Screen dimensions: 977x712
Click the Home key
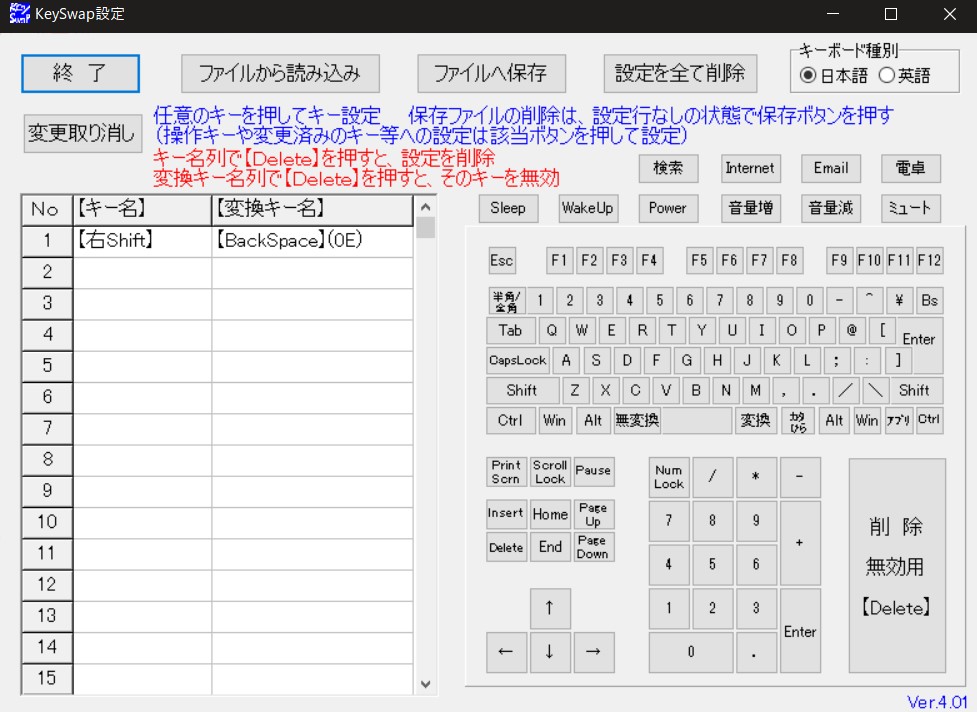550,514
